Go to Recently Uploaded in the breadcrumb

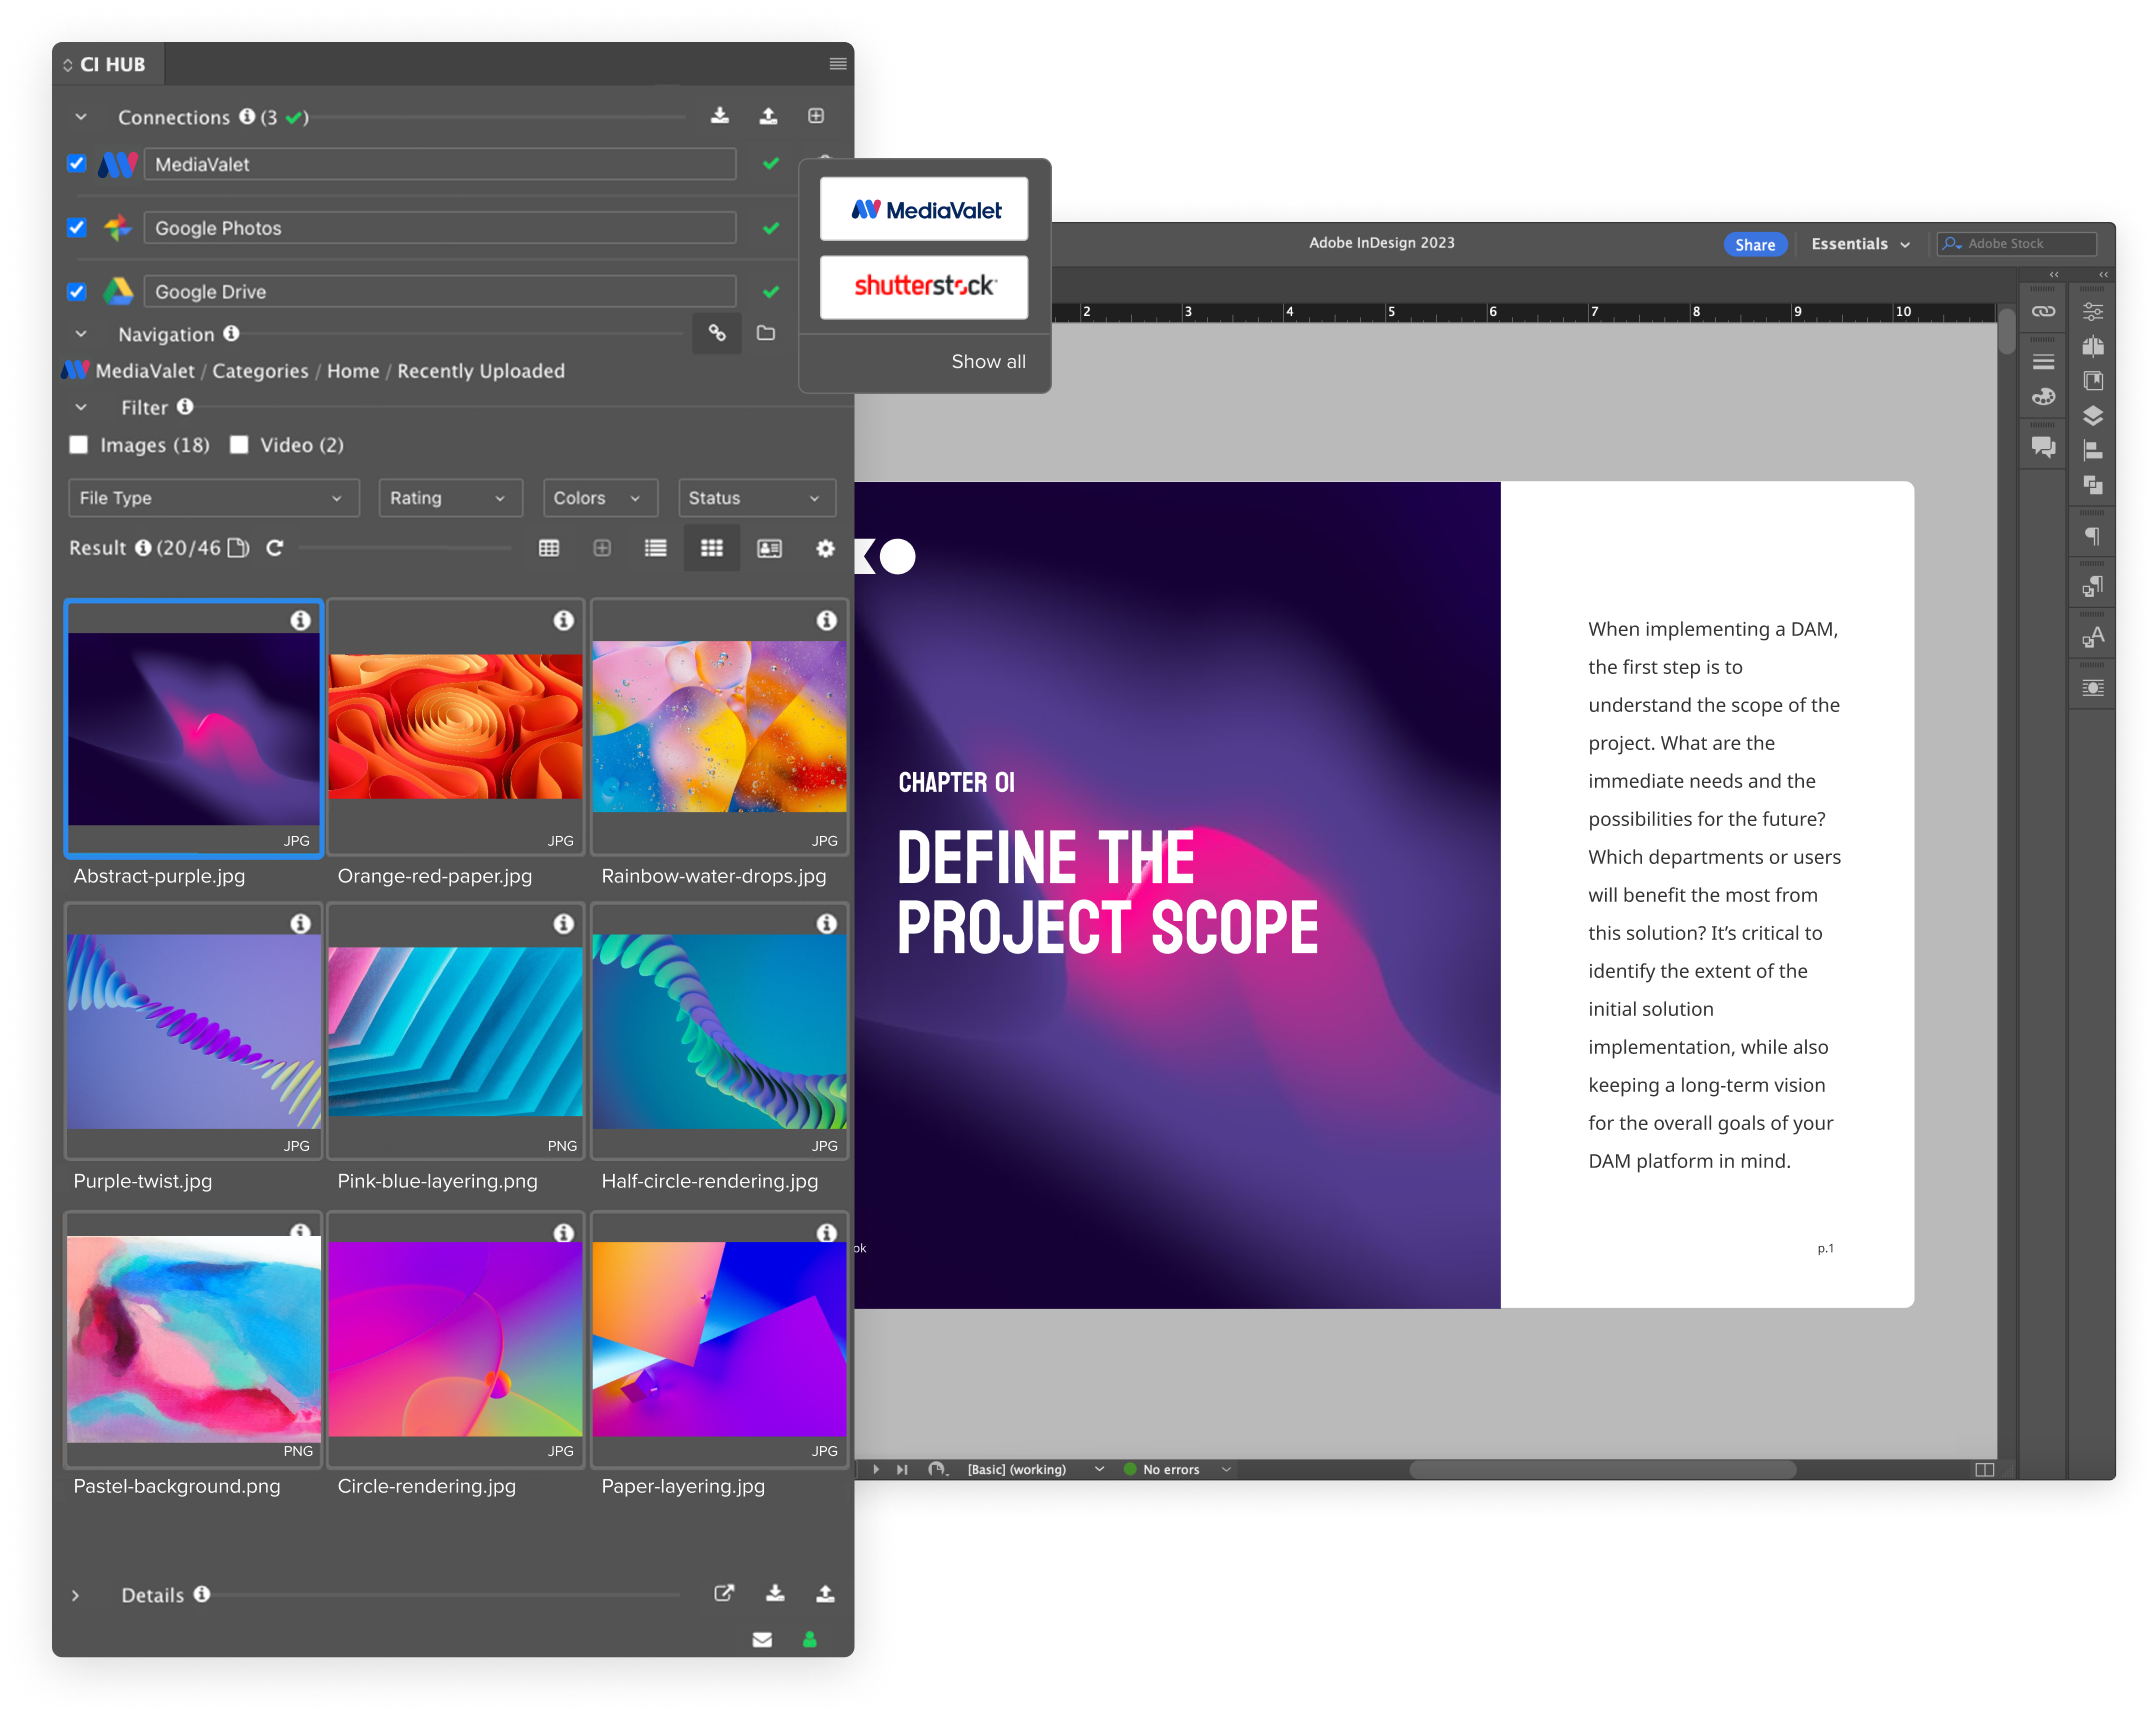click(481, 371)
